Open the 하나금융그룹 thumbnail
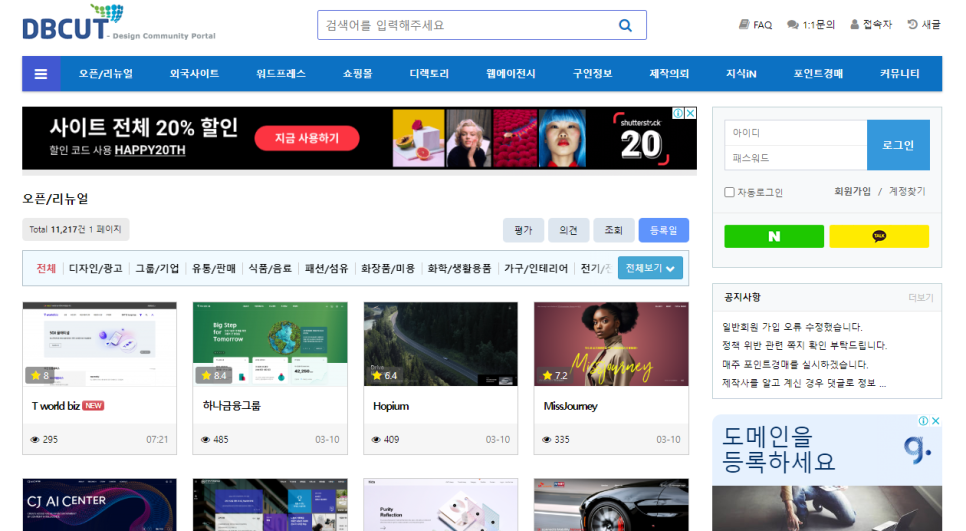Viewport: 966px width, 531px height. click(x=270, y=344)
